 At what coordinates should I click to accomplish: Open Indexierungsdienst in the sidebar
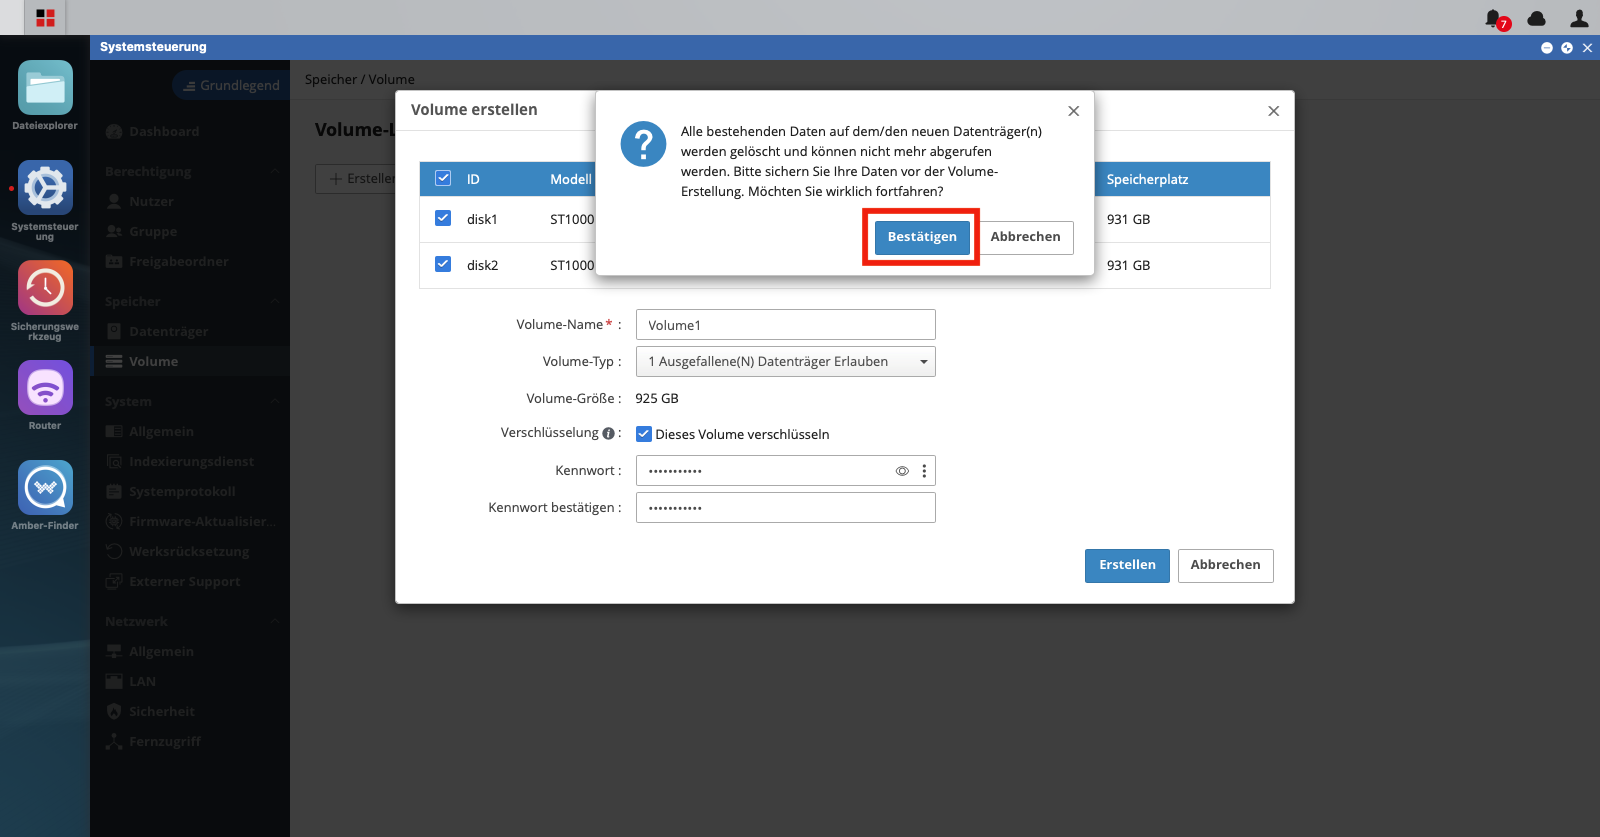click(x=190, y=461)
